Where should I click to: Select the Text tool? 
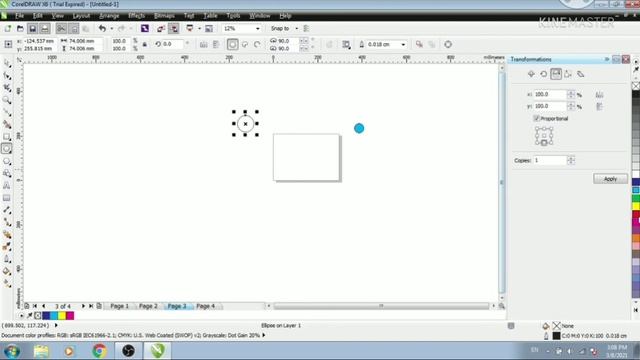[x=7, y=186]
